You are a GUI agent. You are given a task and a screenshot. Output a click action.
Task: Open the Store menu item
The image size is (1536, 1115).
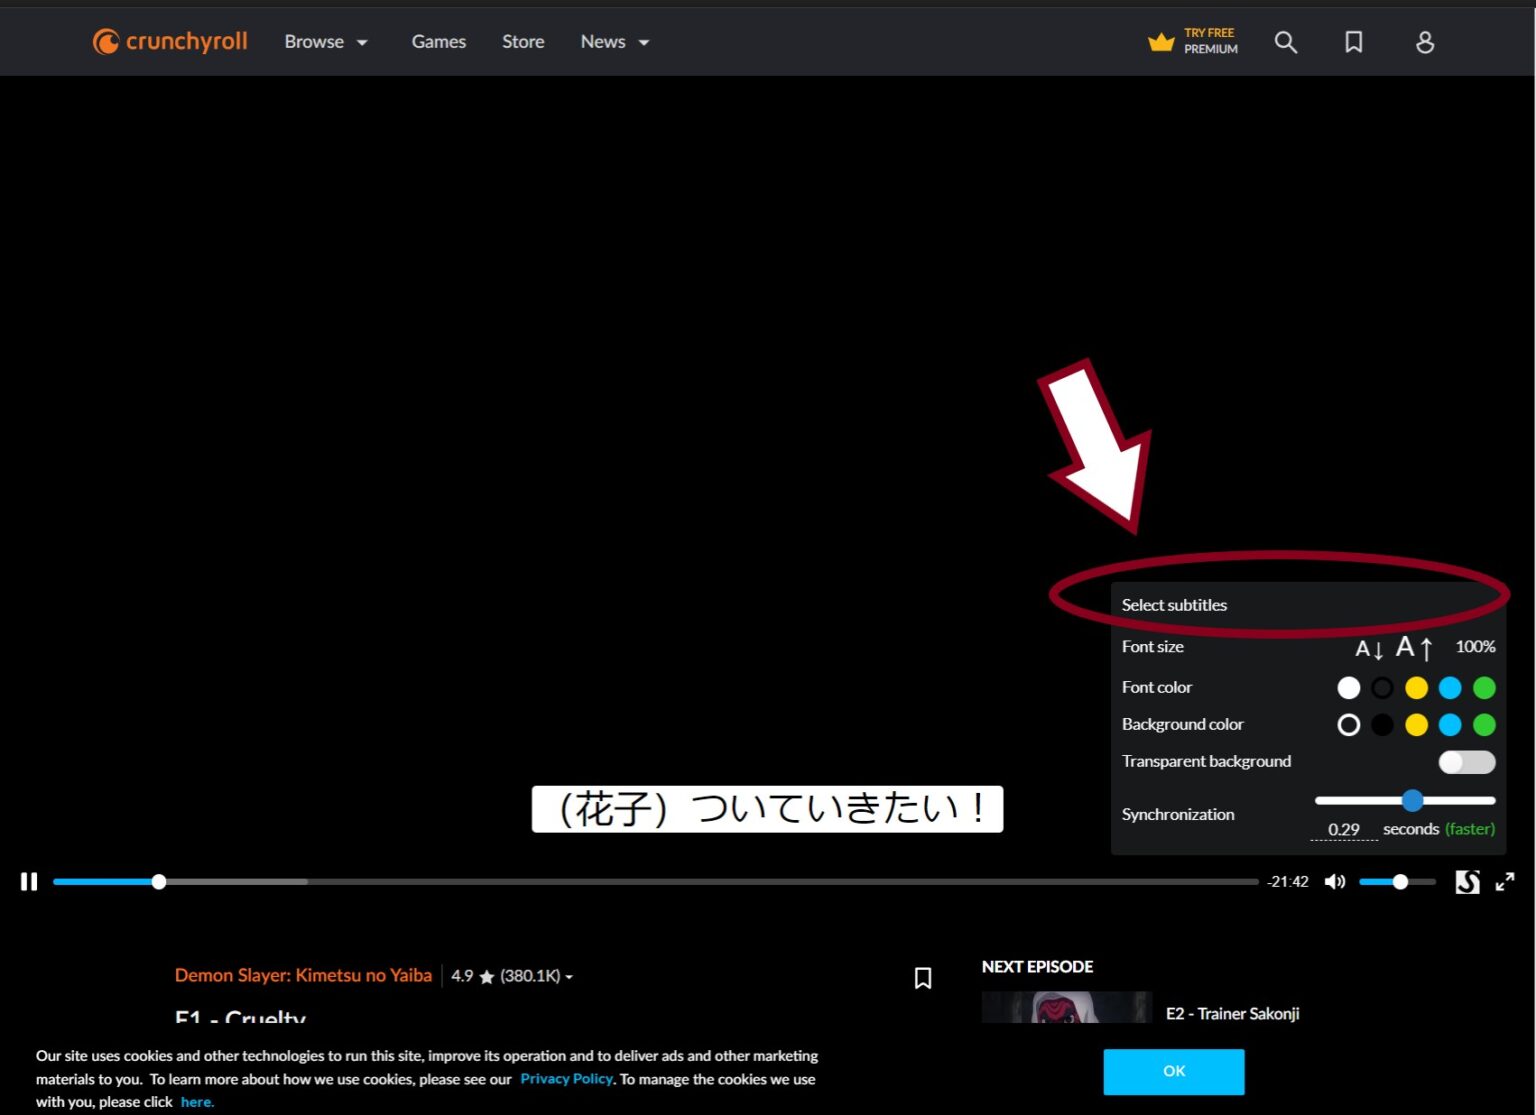523,42
